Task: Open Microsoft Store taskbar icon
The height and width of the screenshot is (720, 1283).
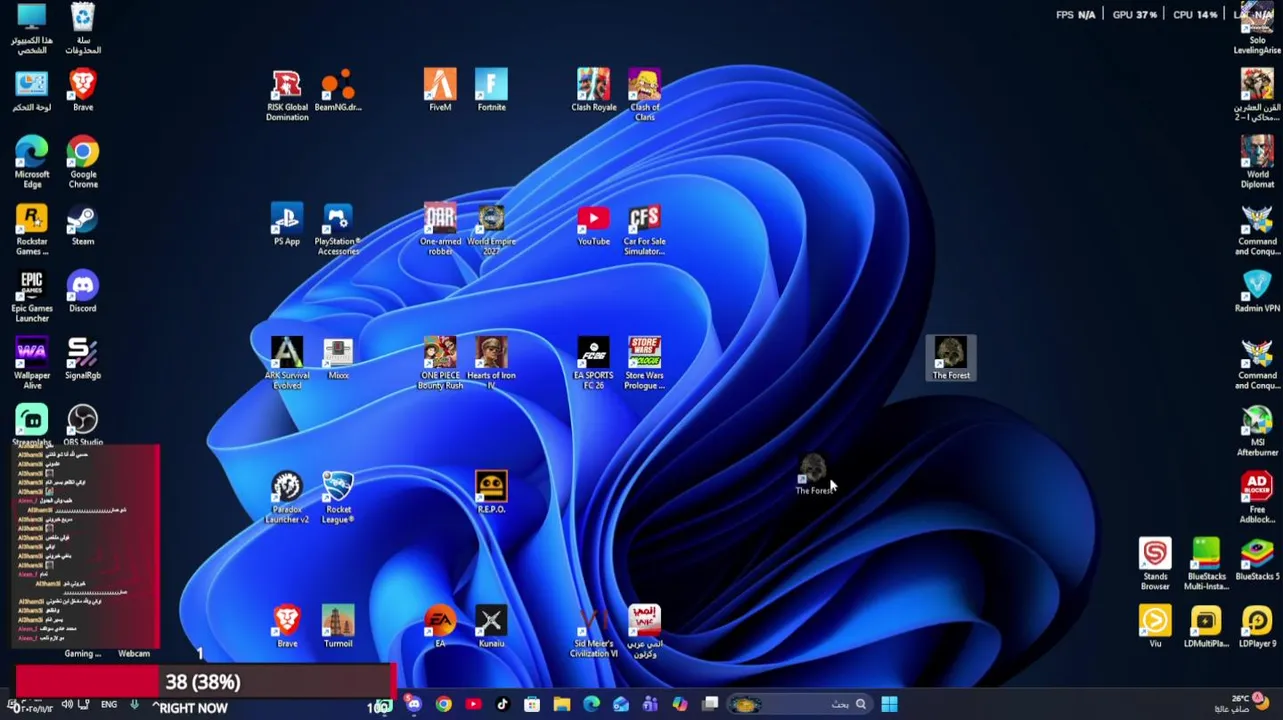Action: (x=532, y=705)
